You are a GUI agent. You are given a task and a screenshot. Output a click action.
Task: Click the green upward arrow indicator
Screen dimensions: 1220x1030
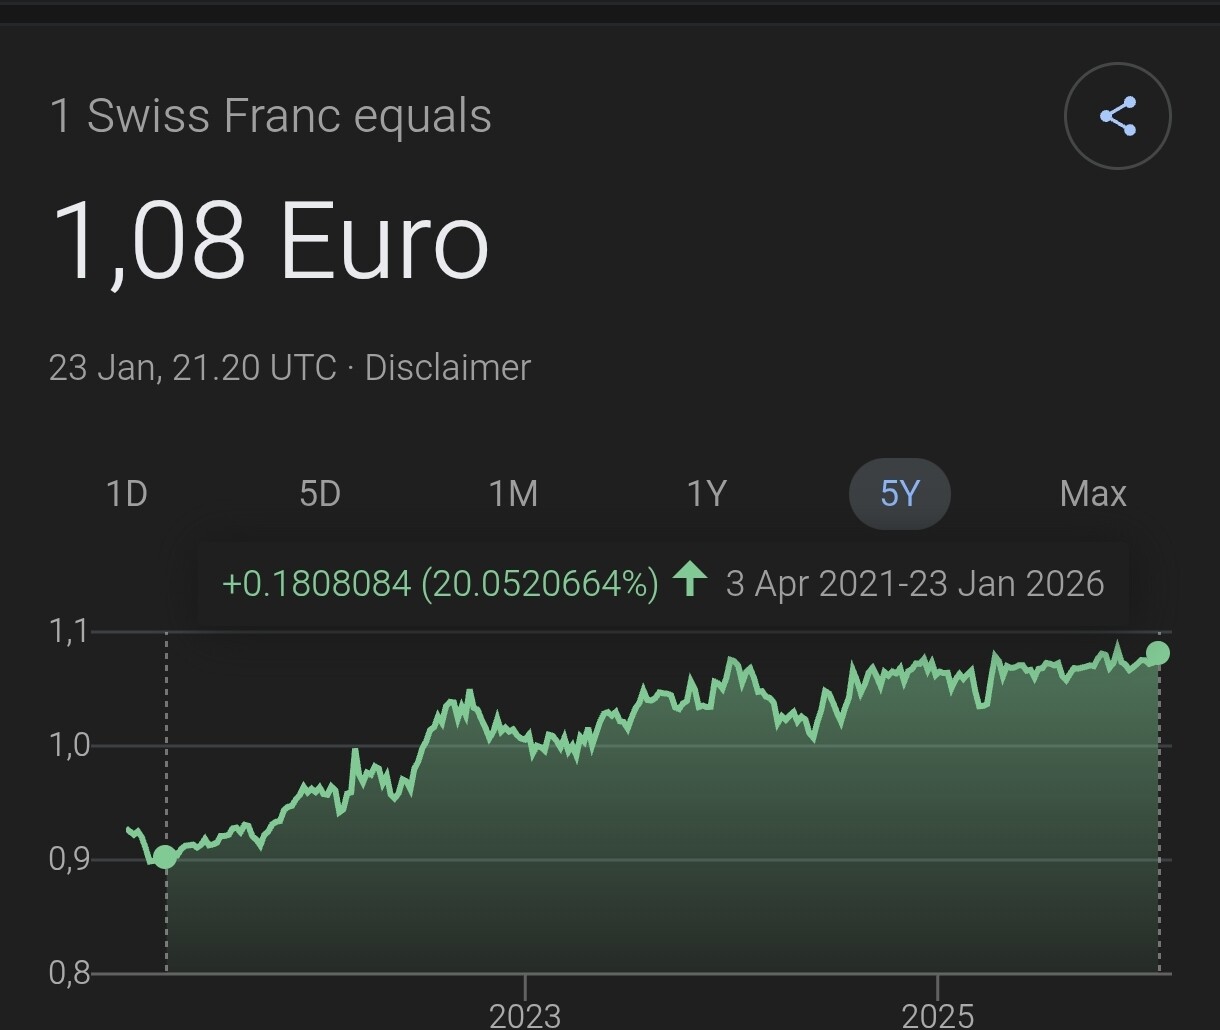tap(690, 580)
